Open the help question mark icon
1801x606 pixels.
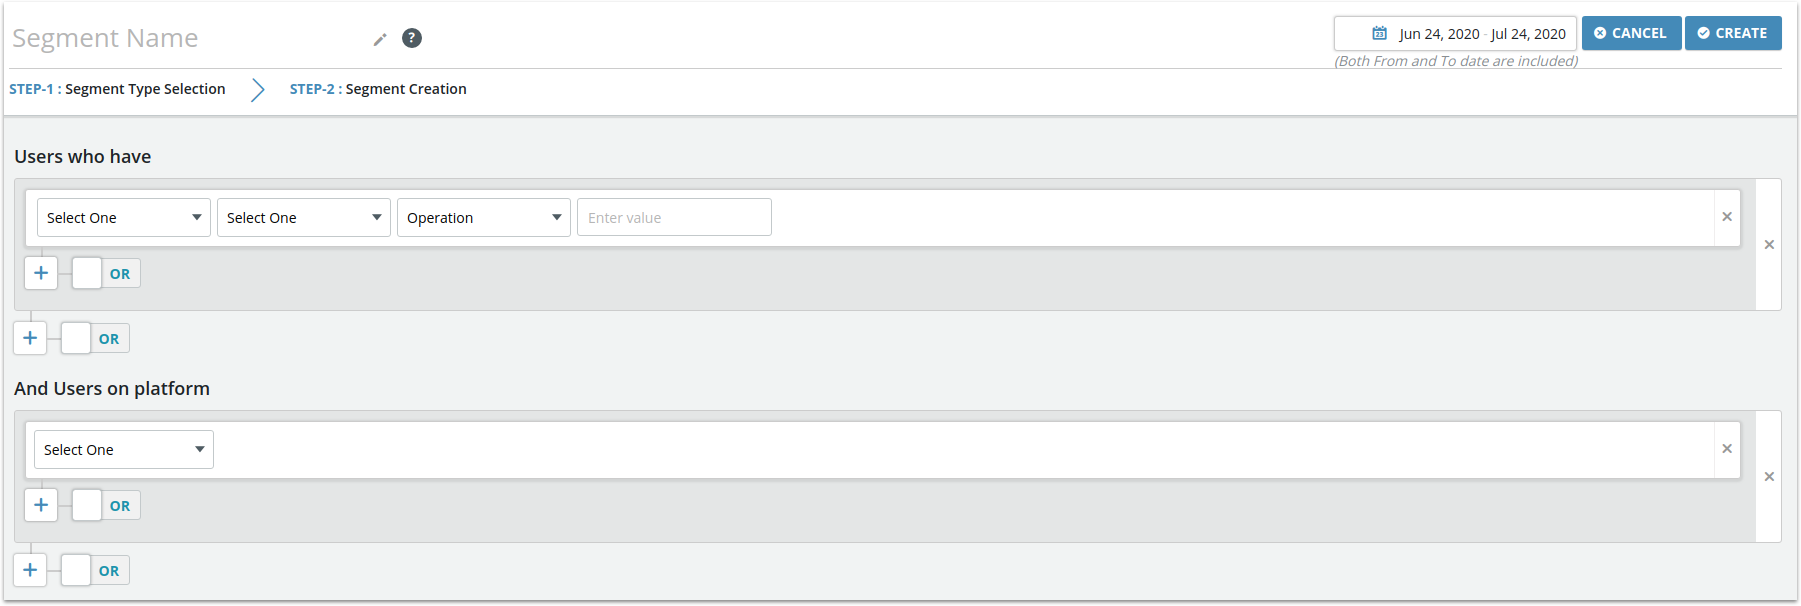click(412, 38)
